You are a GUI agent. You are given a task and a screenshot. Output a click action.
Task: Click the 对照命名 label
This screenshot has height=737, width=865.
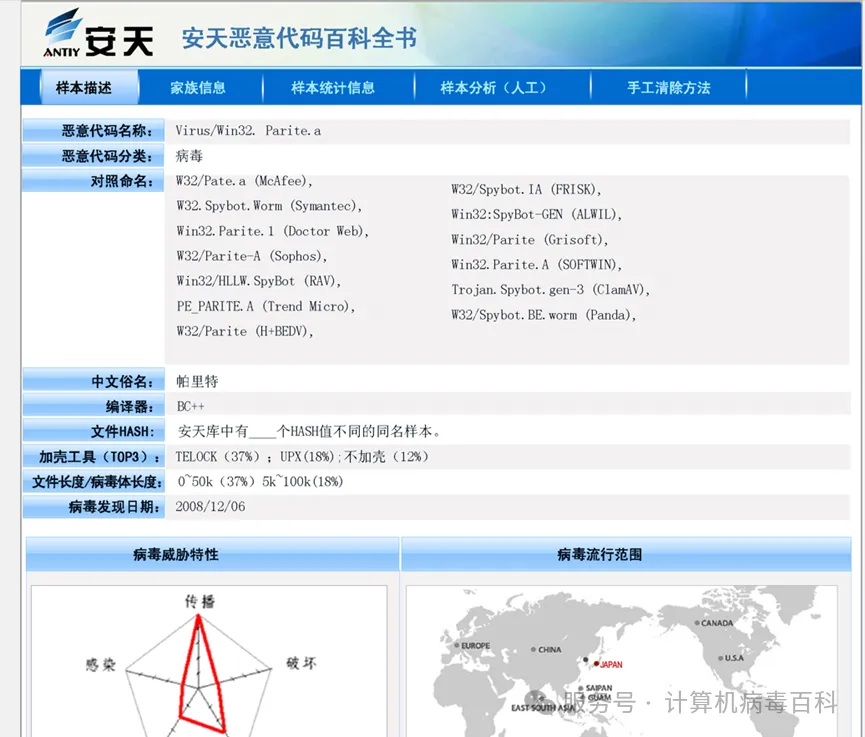(93, 181)
